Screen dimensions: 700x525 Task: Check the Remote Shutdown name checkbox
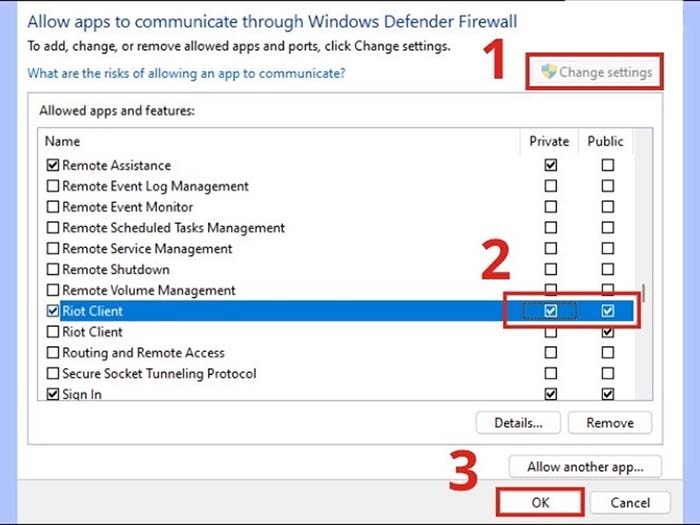tap(53, 269)
